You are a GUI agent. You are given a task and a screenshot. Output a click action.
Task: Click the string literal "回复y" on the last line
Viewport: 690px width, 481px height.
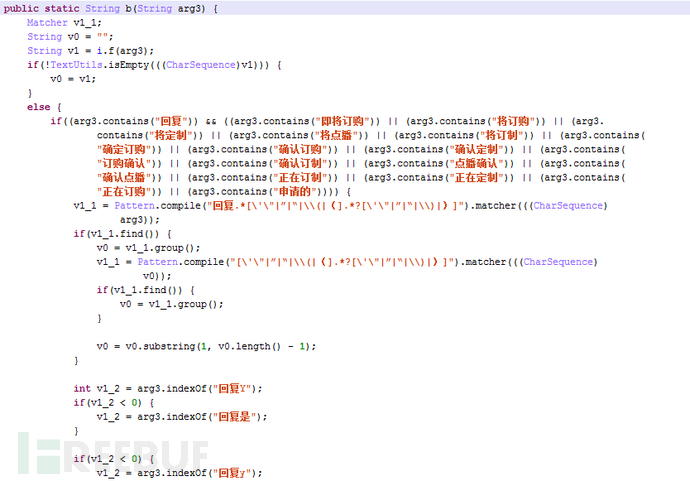click(x=232, y=473)
